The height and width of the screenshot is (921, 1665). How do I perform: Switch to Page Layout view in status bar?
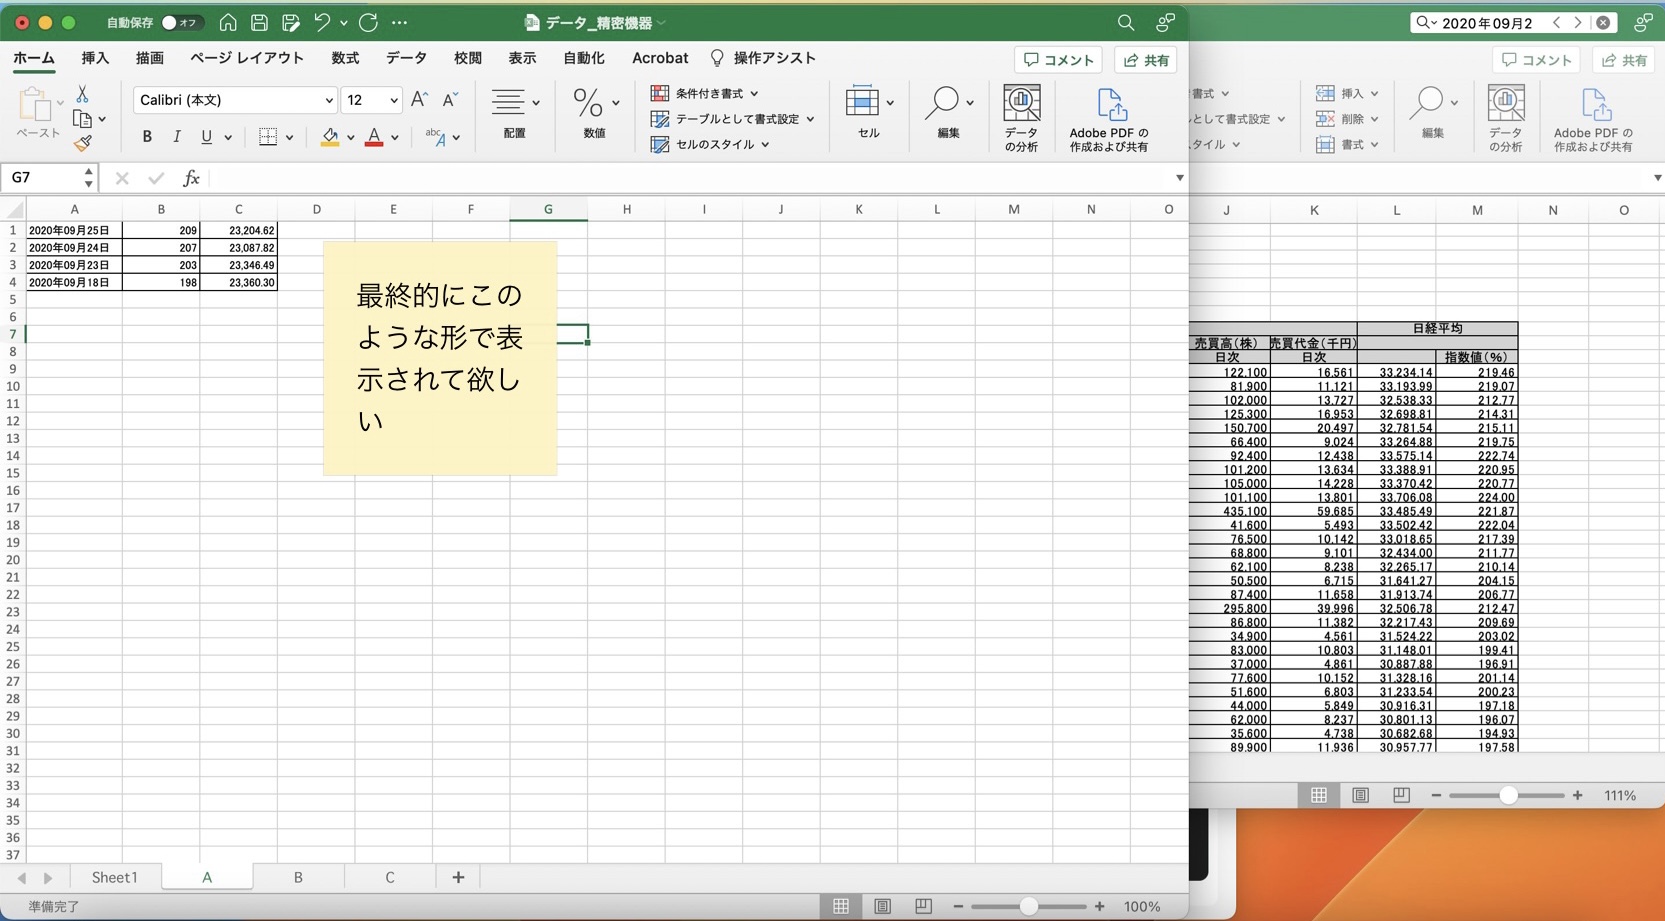pyautogui.click(x=882, y=906)
